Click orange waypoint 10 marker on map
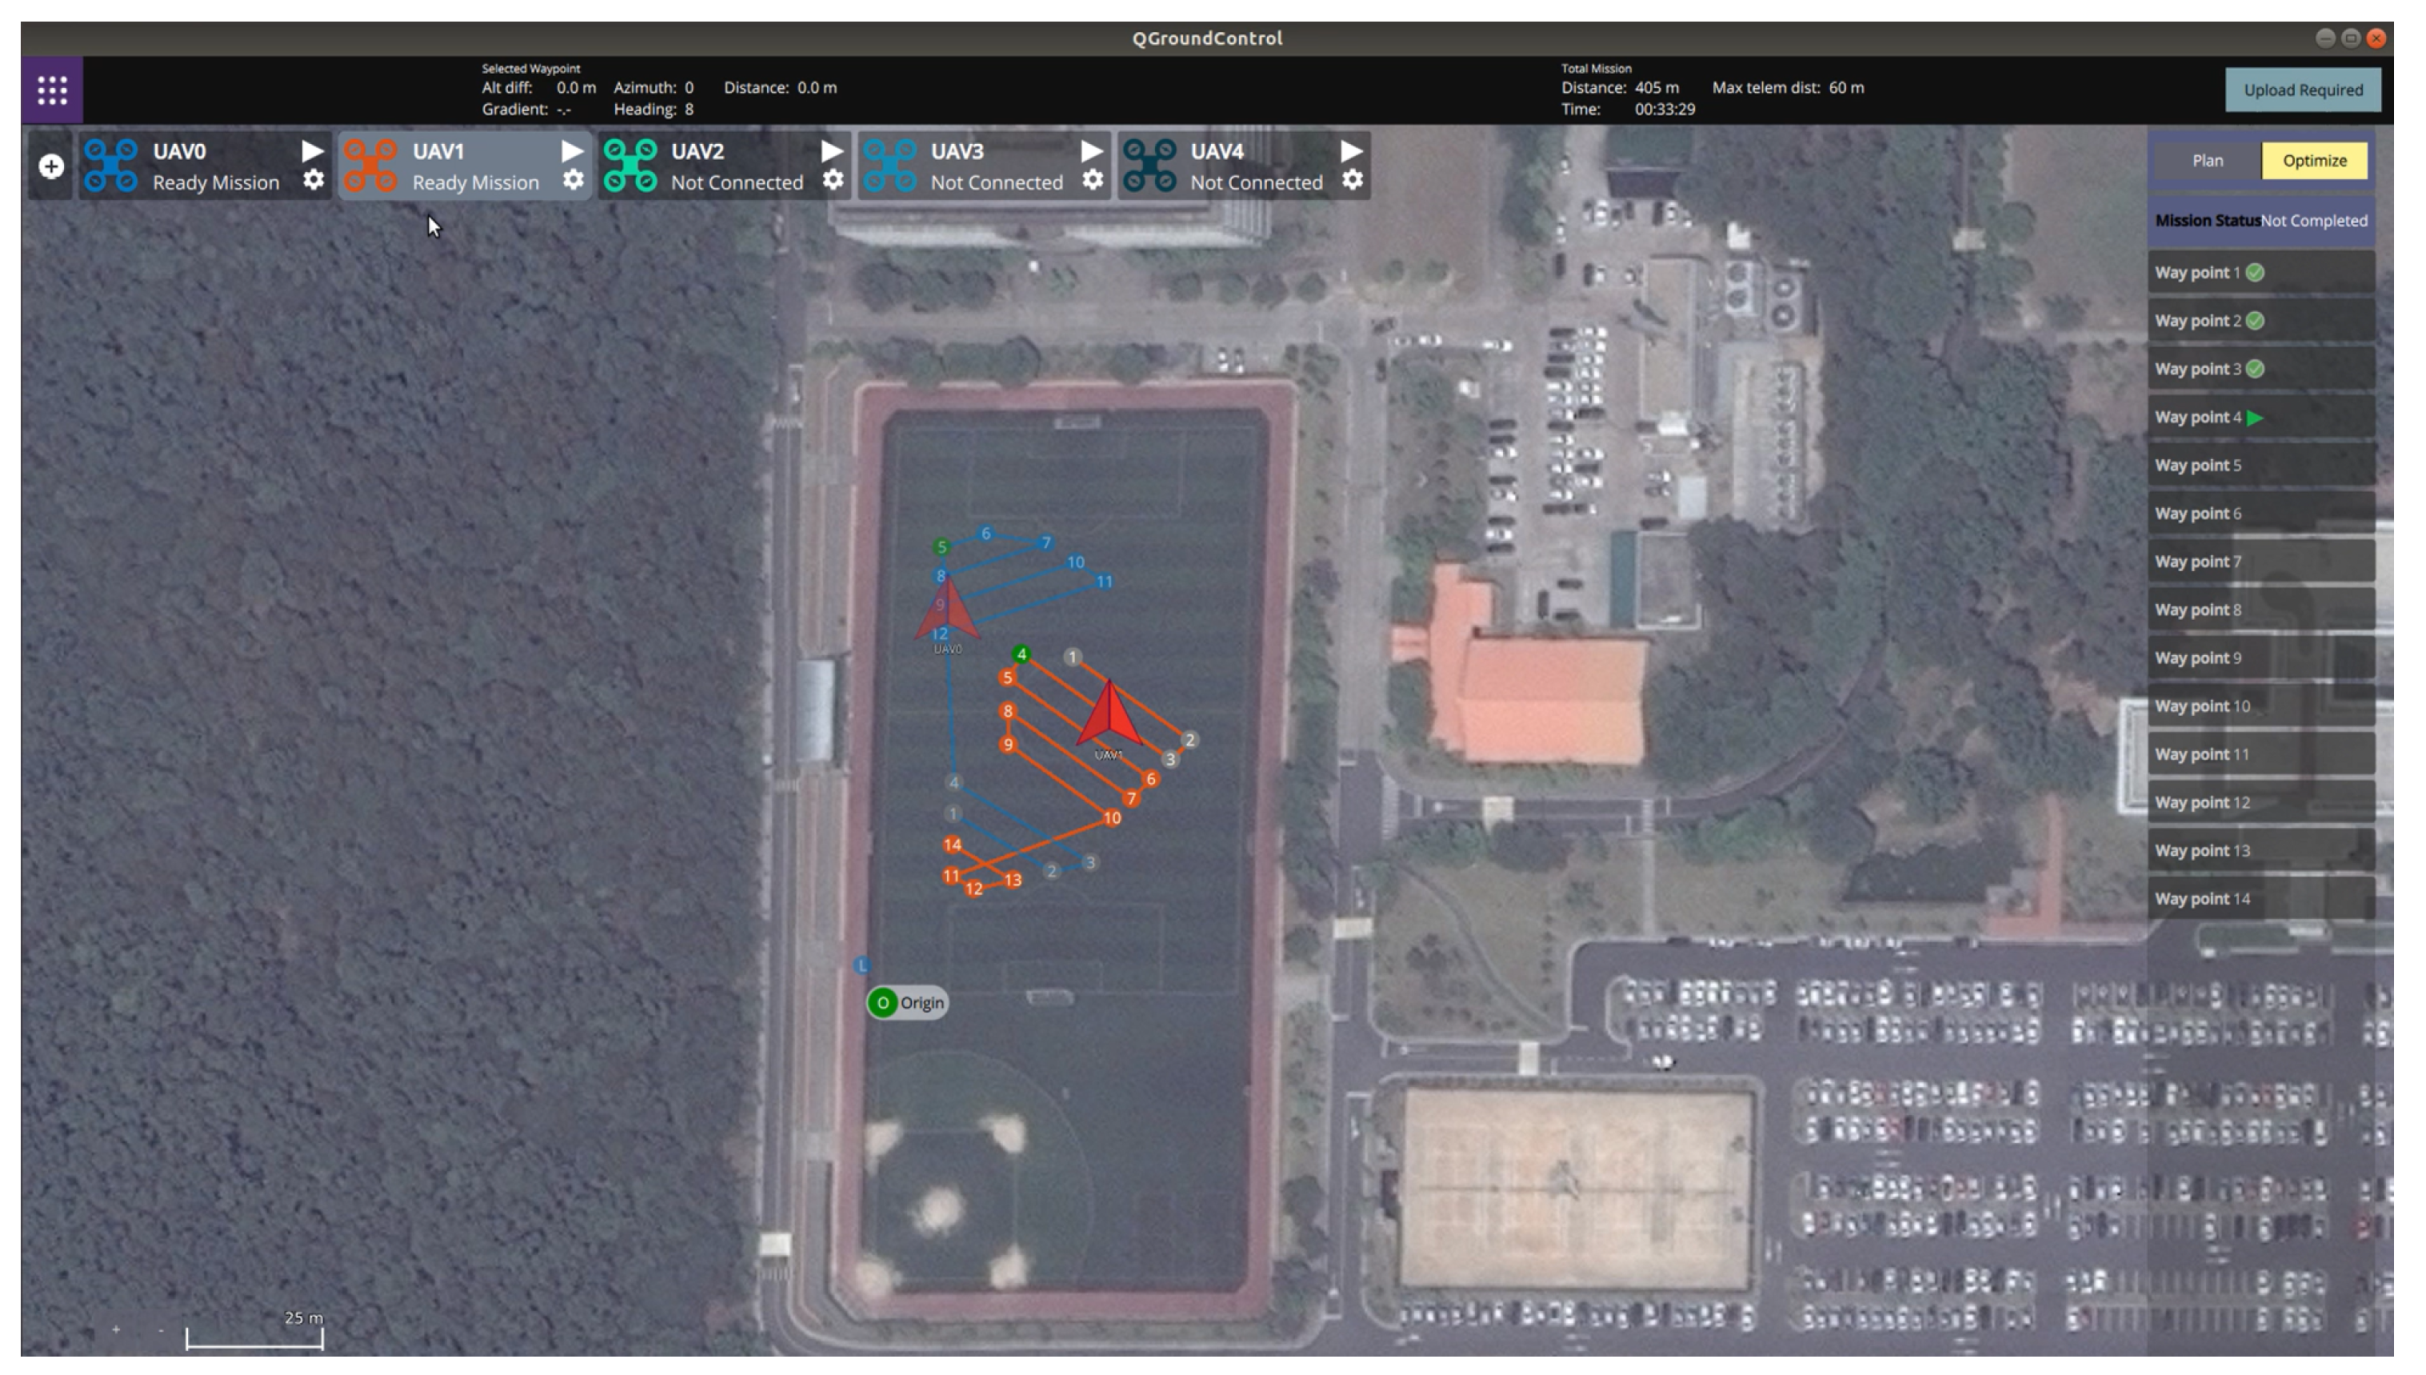 point(1112,818)
